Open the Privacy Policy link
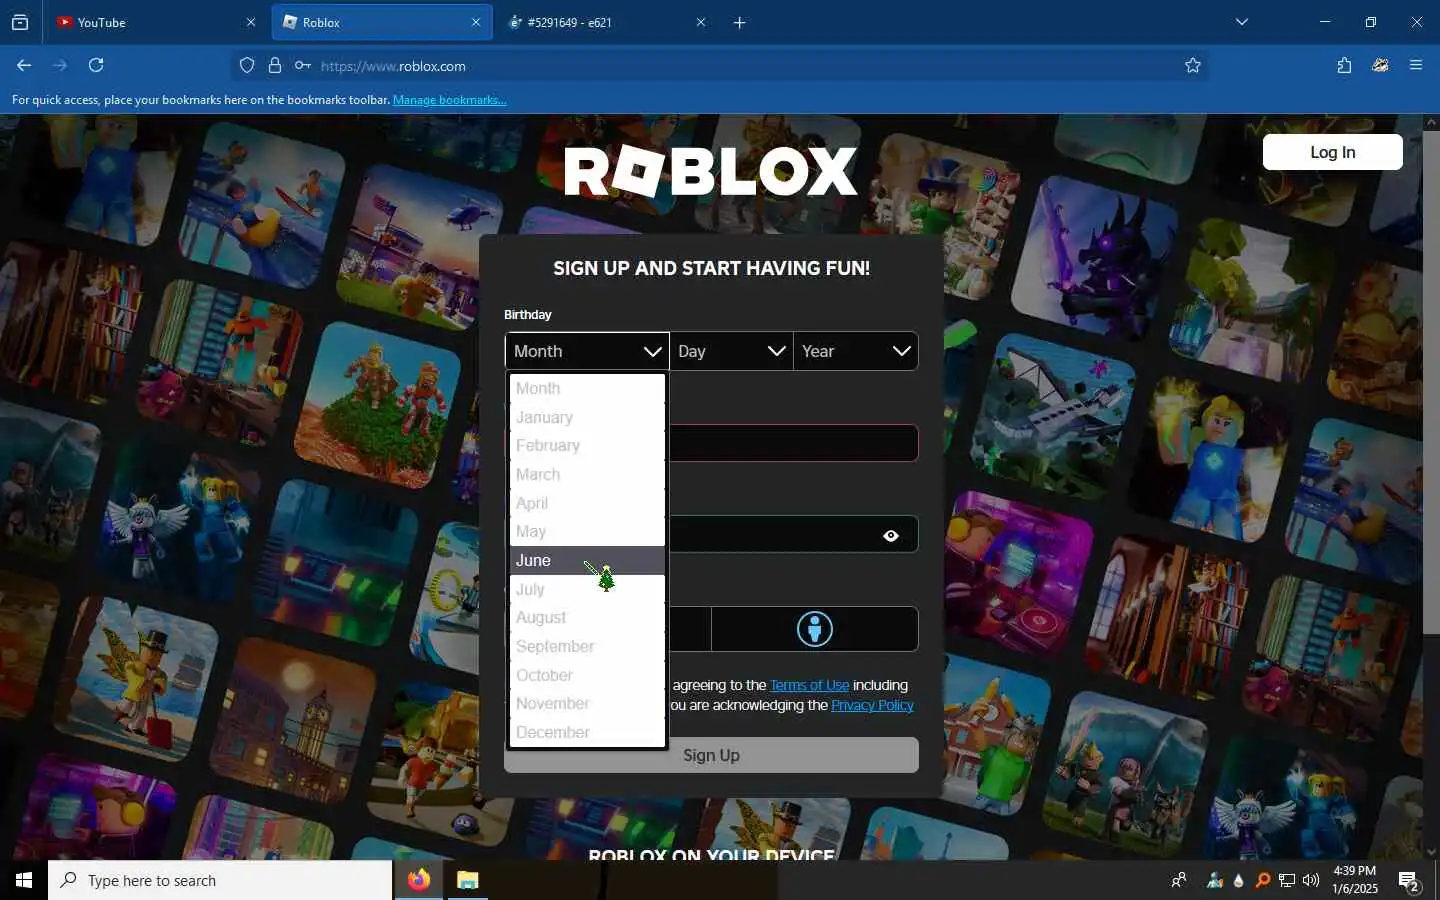Image resolution: width=1440 pixels, height=900 pixels. tap(872, 705)
